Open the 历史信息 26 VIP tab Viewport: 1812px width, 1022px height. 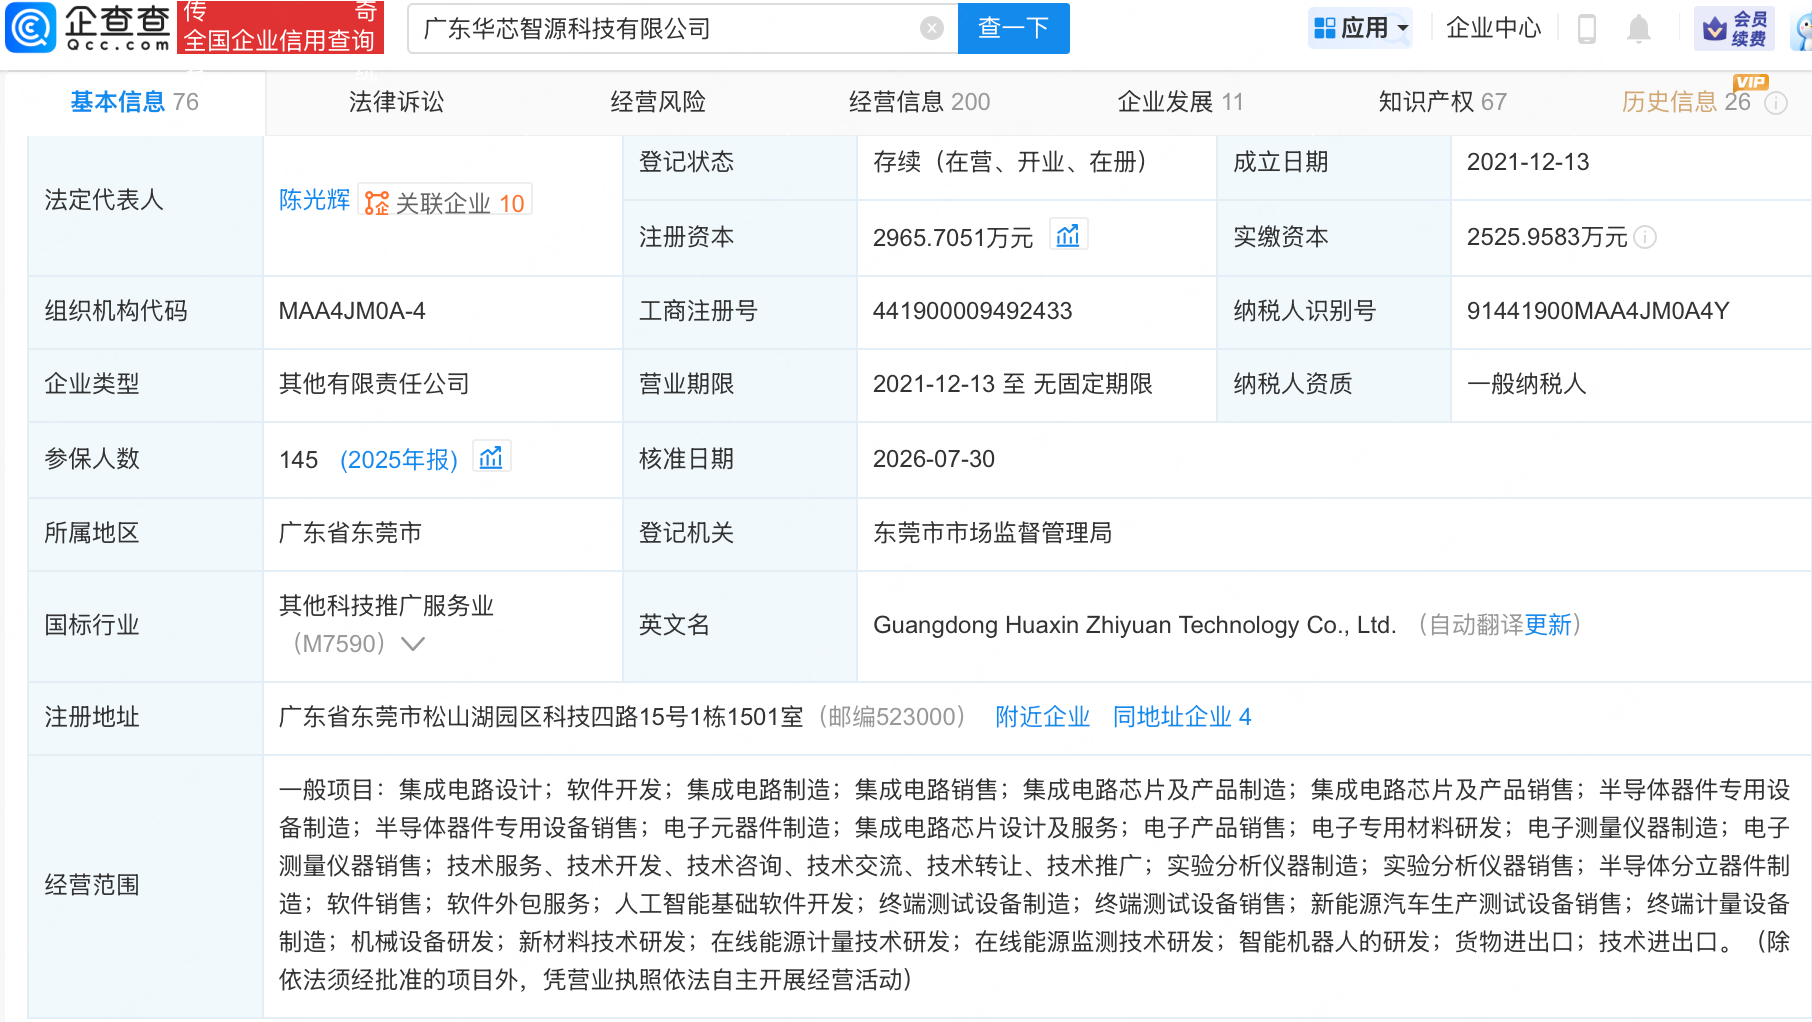pos(1686,102)
